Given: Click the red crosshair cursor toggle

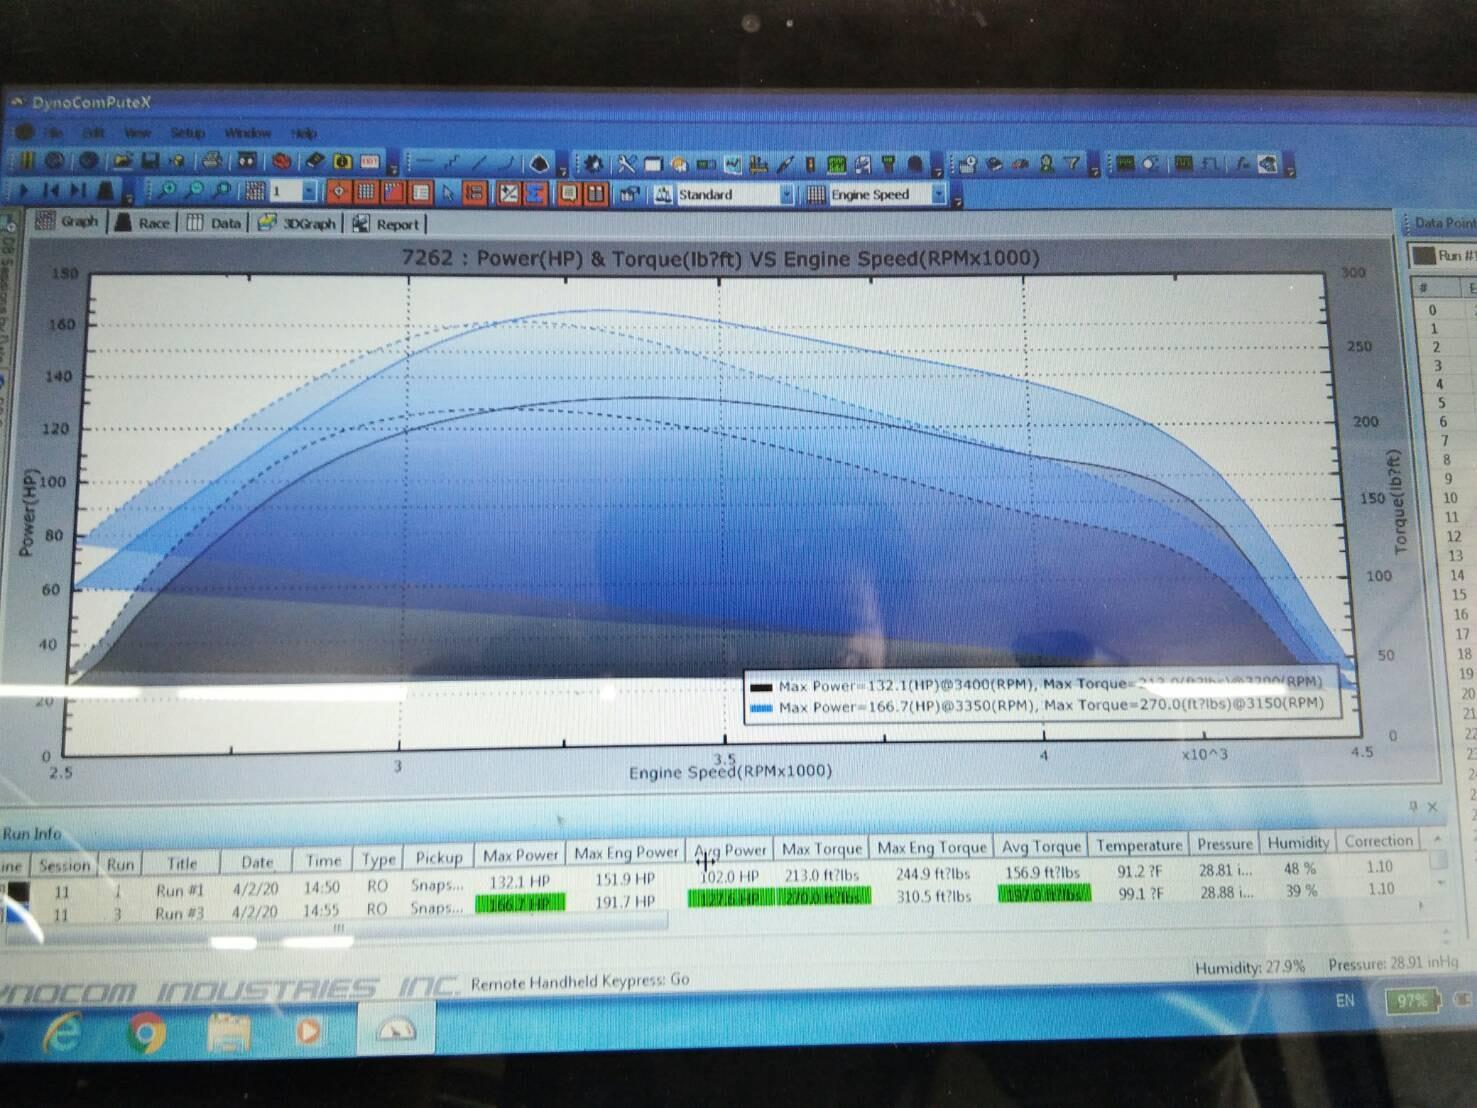Looking at the screenshot, I should click(x=339, y=192).
